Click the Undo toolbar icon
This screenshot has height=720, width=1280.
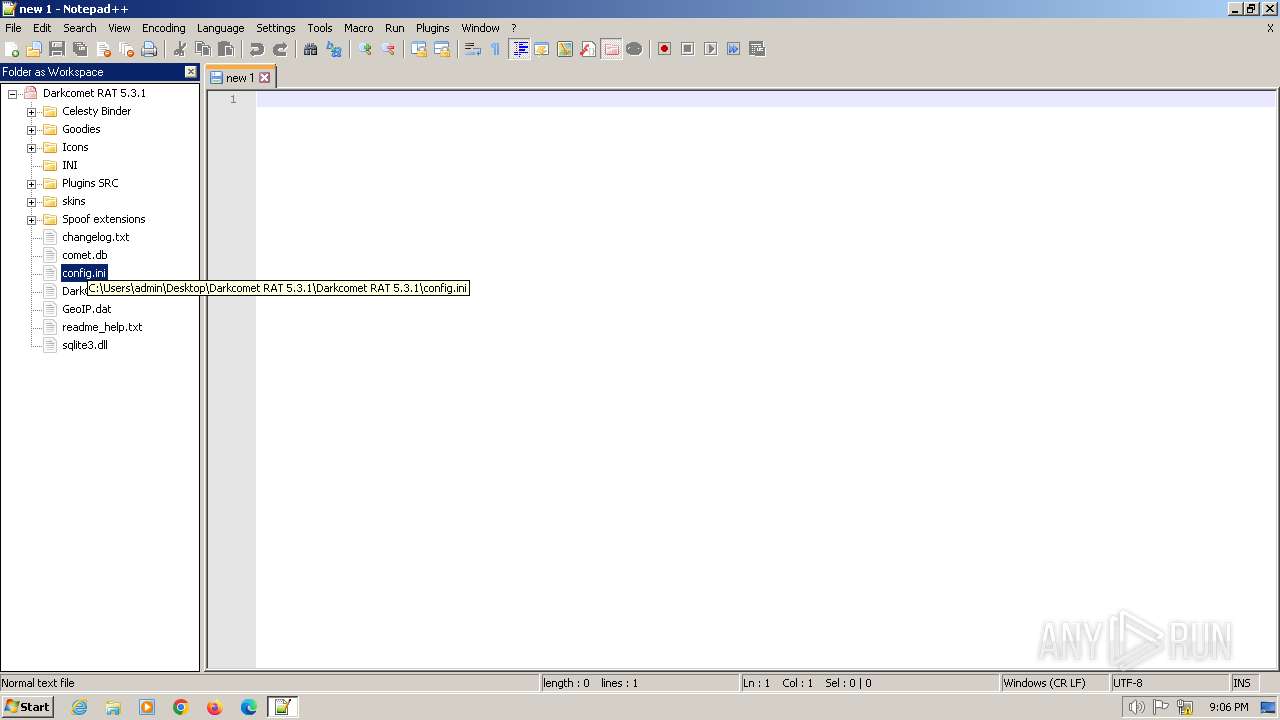tap(257, 49)
